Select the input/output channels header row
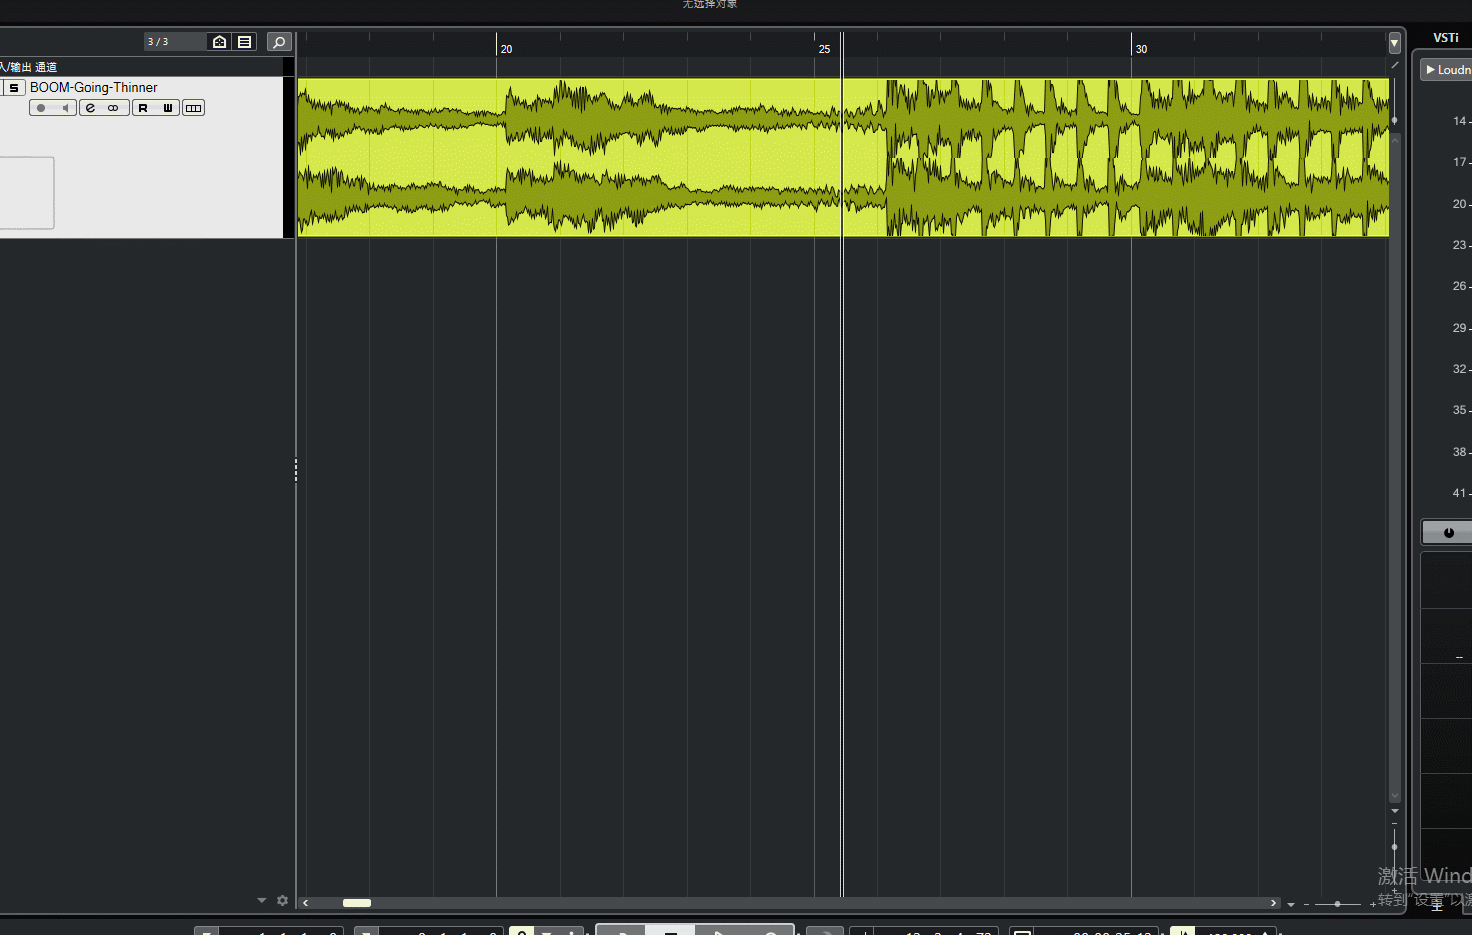The height and width of the screenshot is (935, 1472). pyautogui.click(x=140, y=67)
